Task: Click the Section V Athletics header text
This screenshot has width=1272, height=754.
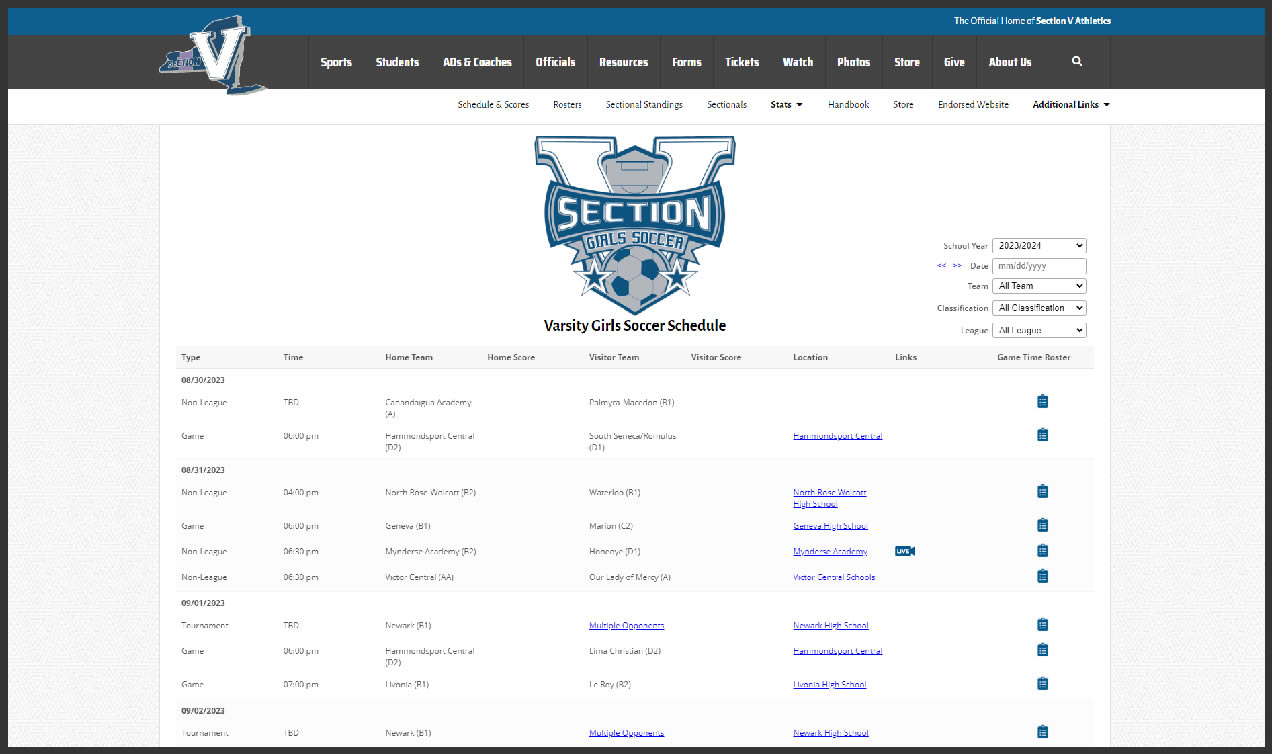Action: pyautogui.click(x=1074, y=21)
